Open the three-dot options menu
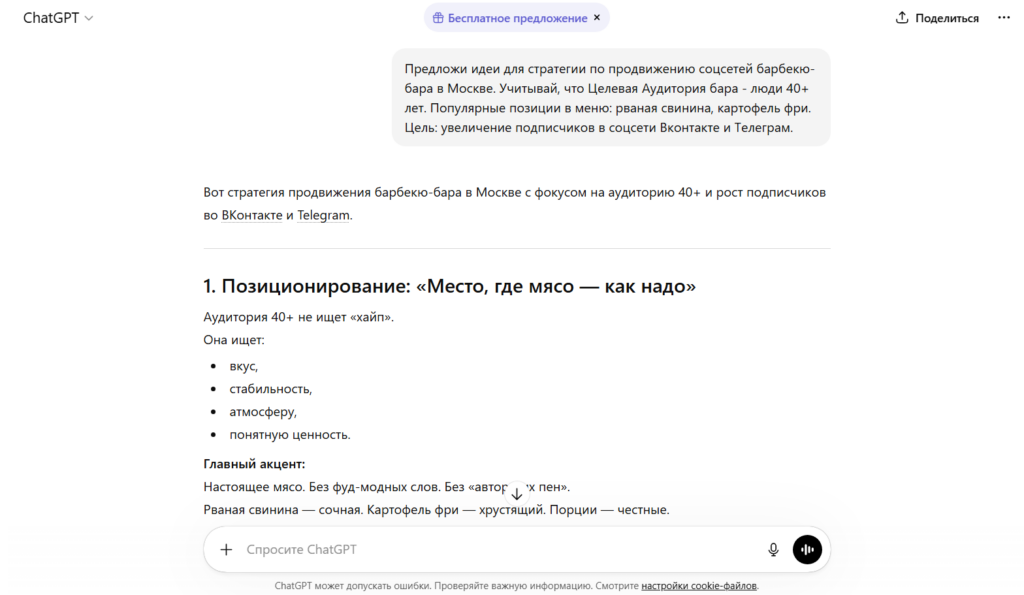Image resolution: width=1024 pixels, height=595 pixels. pos(1004,18)
